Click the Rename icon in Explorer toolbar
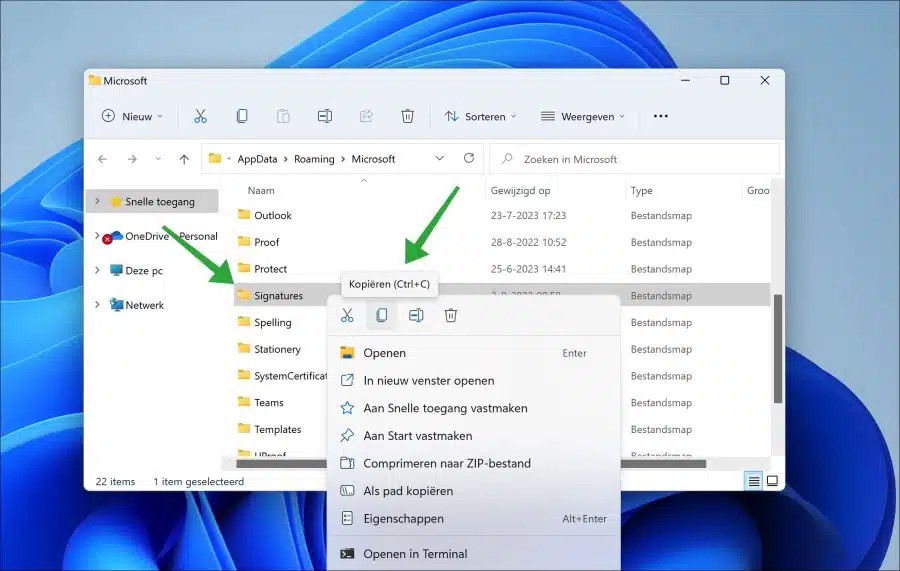This screenshot has height=571, width=900. [325, 116]
